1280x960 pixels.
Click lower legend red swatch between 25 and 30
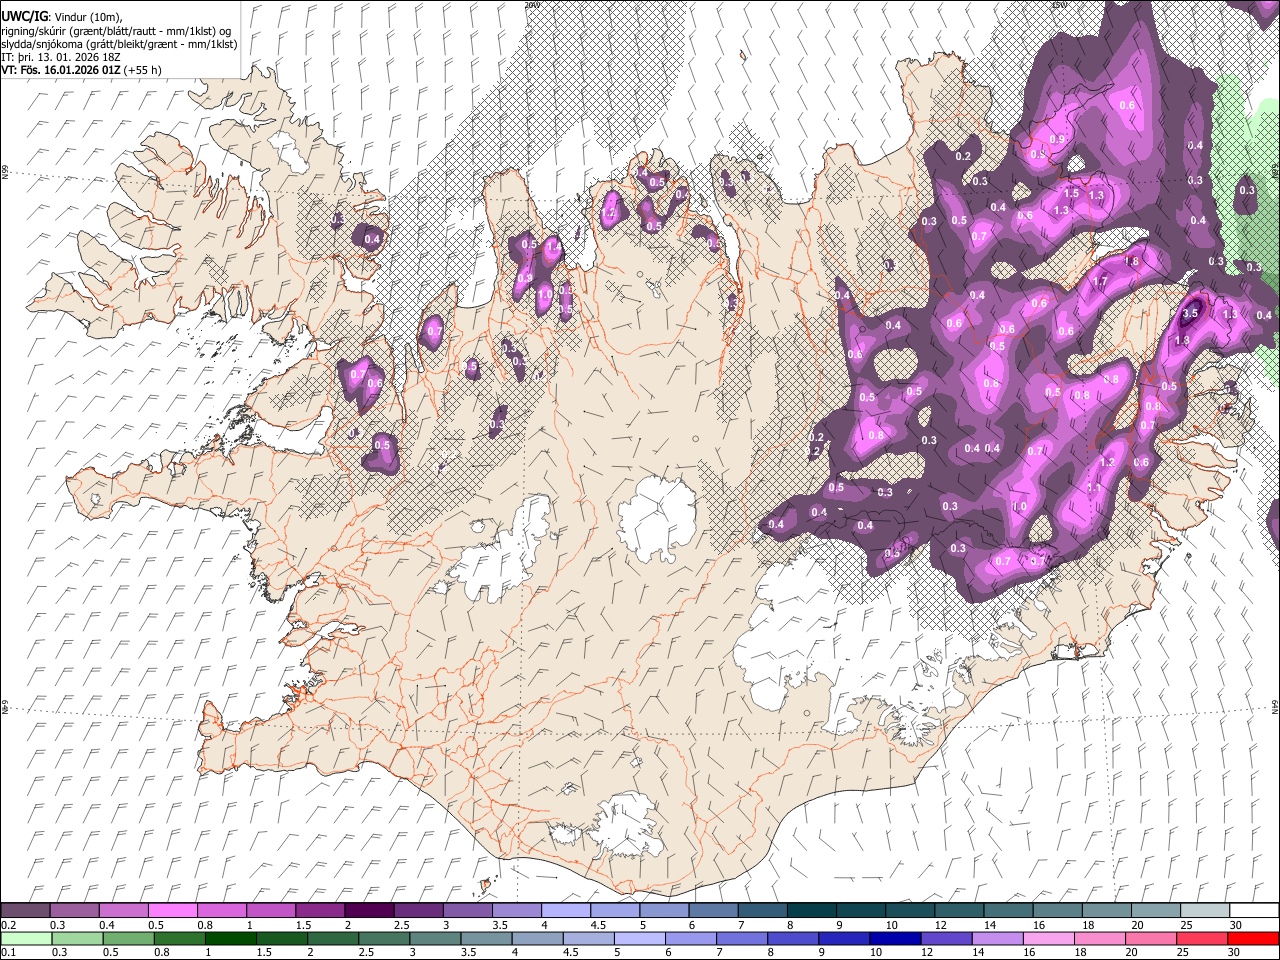(1200, 939)
